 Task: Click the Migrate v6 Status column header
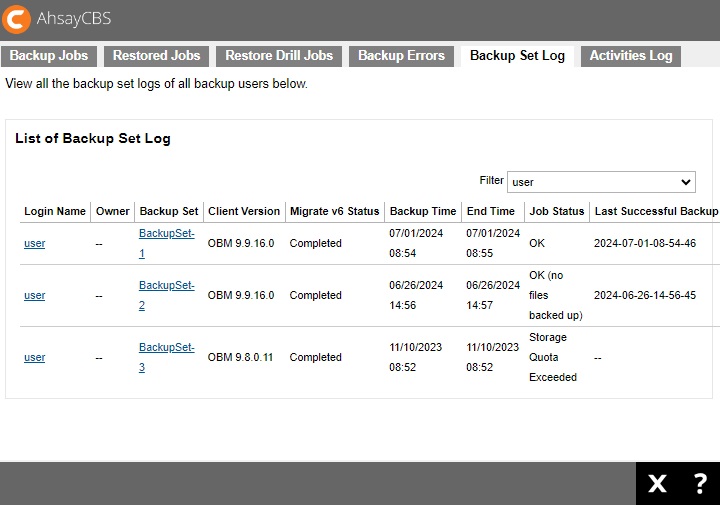point(334,211)
